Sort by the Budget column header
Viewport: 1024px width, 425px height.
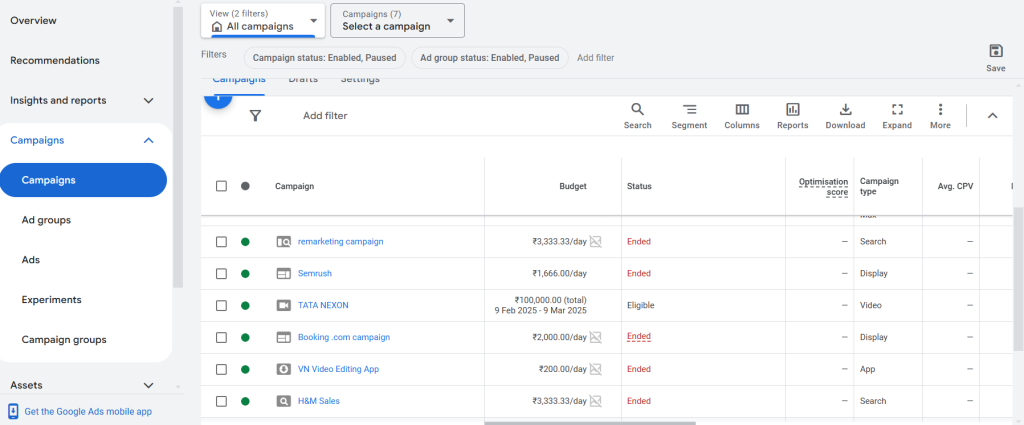[x=573, y=186]
